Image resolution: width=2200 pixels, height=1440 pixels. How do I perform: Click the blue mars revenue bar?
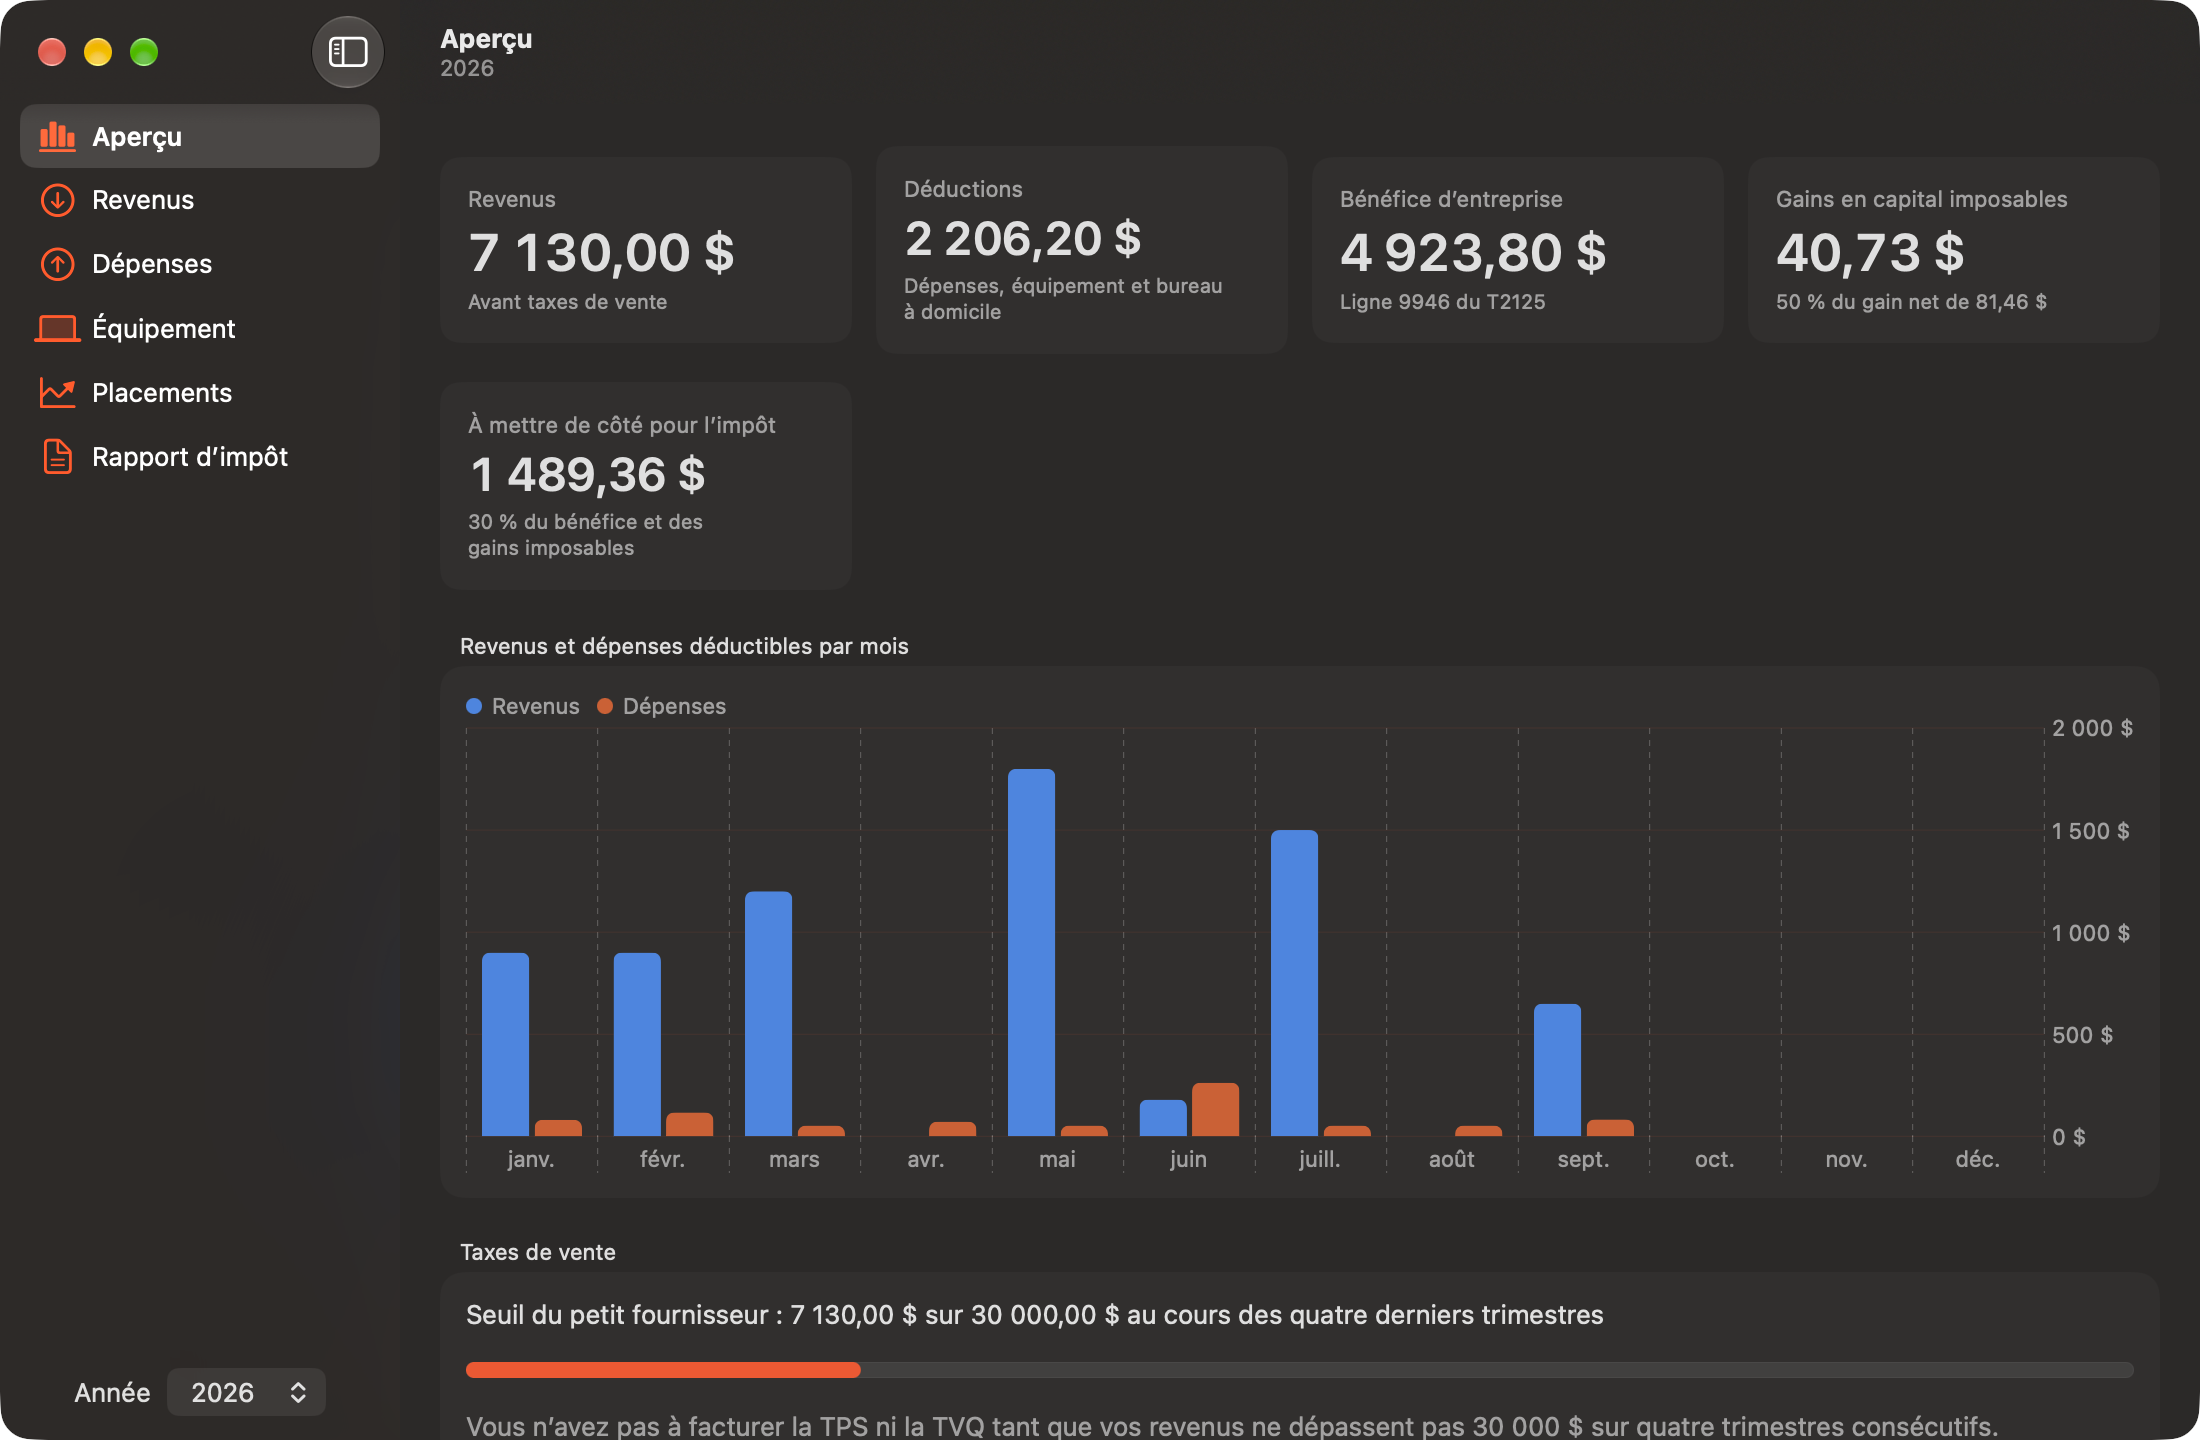[768, 1014]
